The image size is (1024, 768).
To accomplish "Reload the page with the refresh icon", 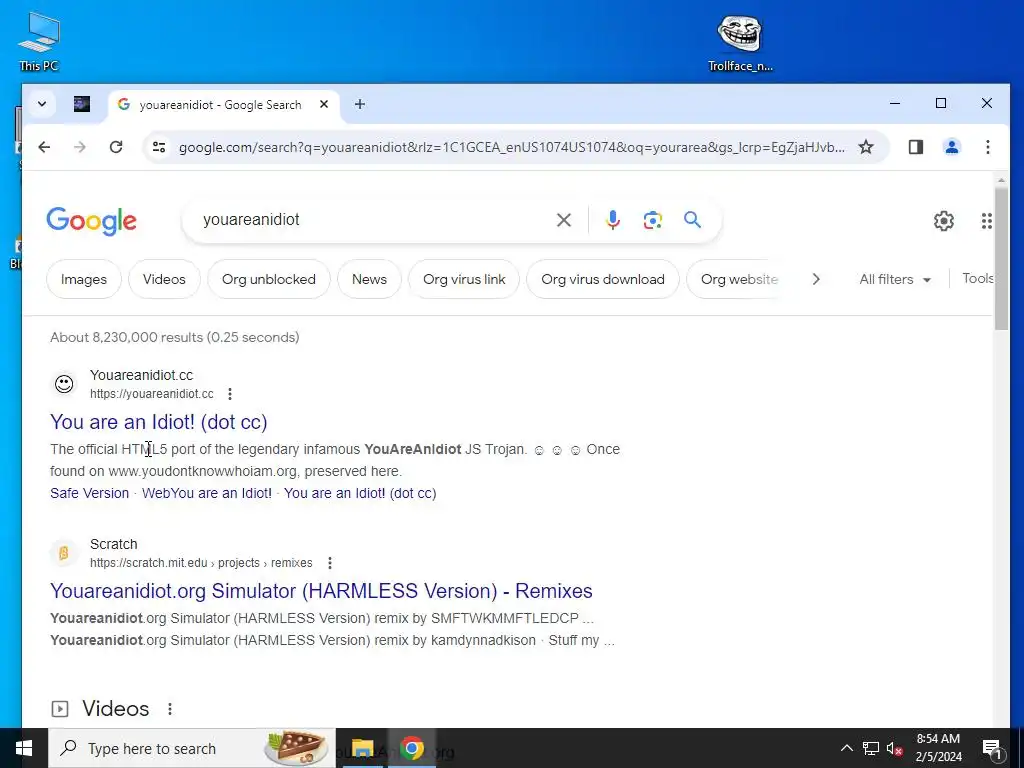I will click(x=116, y=147).
